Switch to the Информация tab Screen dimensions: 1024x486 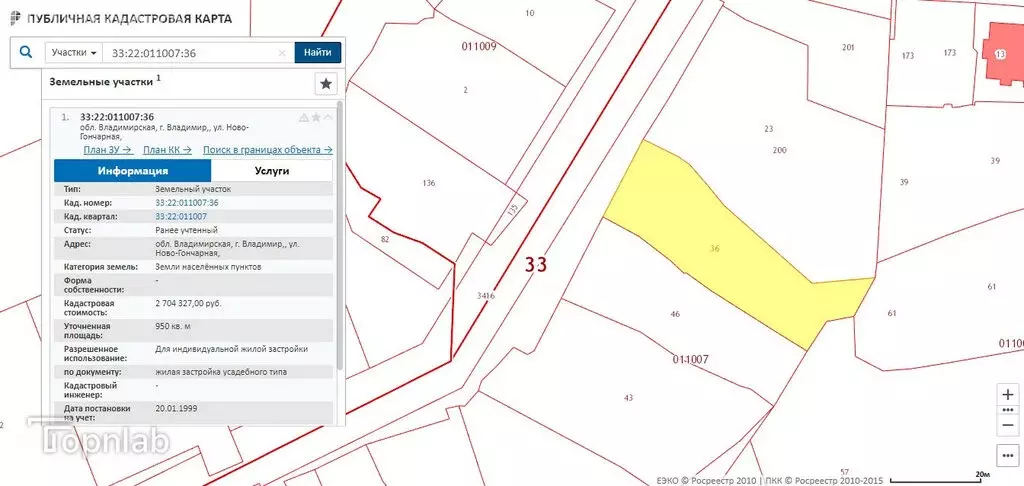coord(133,171)
